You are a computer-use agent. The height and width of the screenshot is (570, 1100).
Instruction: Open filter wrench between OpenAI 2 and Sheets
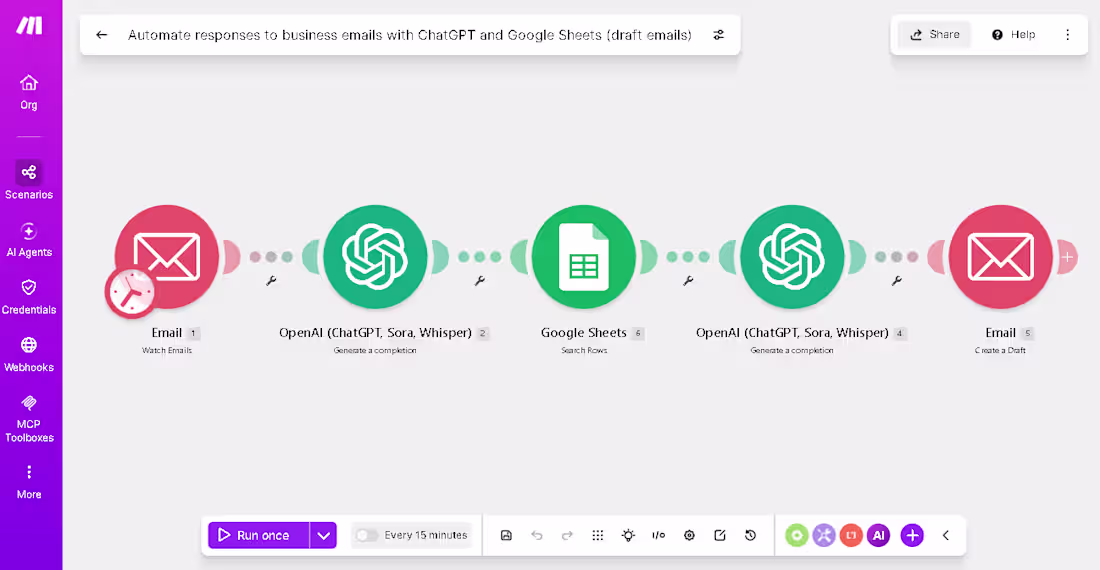480,280
